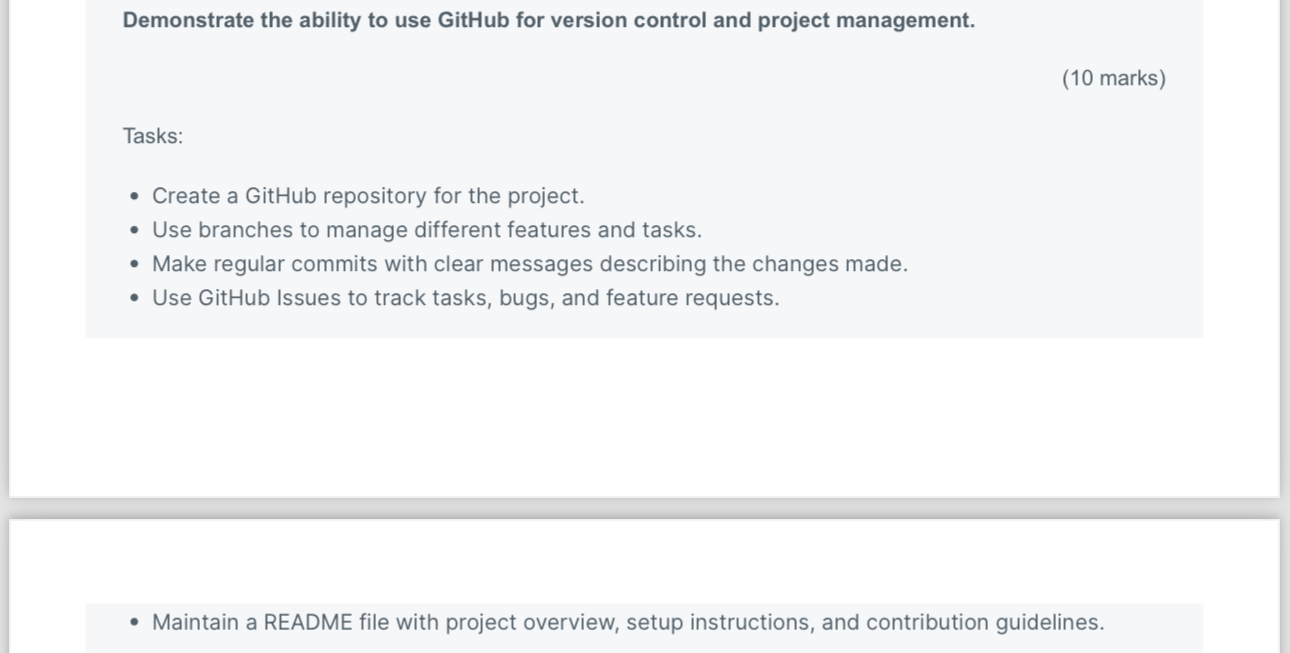The height and width of the screenshot is (653, 1290).
Task: Click the "Use GitHub Issues" line
Action: tap(465, 298)
